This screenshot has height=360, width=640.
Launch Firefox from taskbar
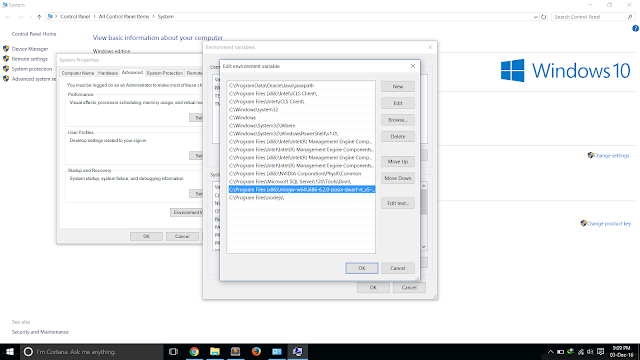[x=256, y=351]
